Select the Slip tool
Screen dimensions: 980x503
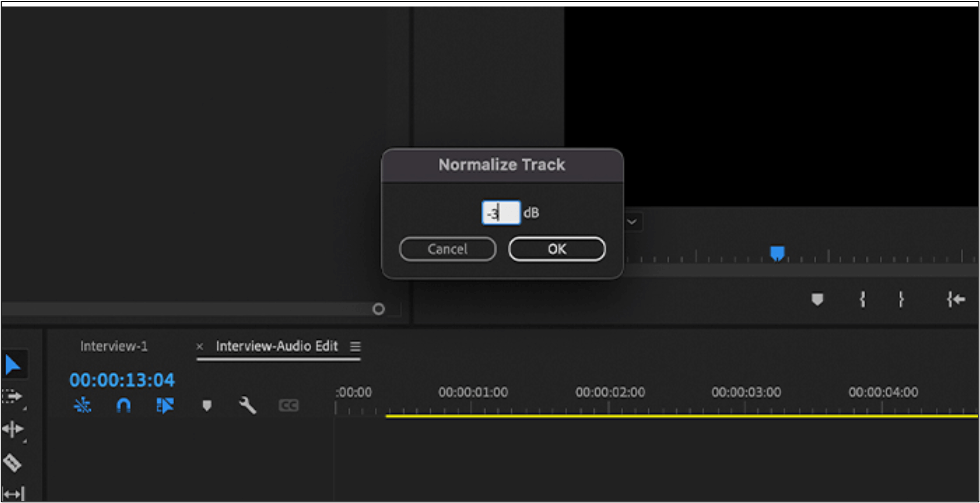point(12,494)
